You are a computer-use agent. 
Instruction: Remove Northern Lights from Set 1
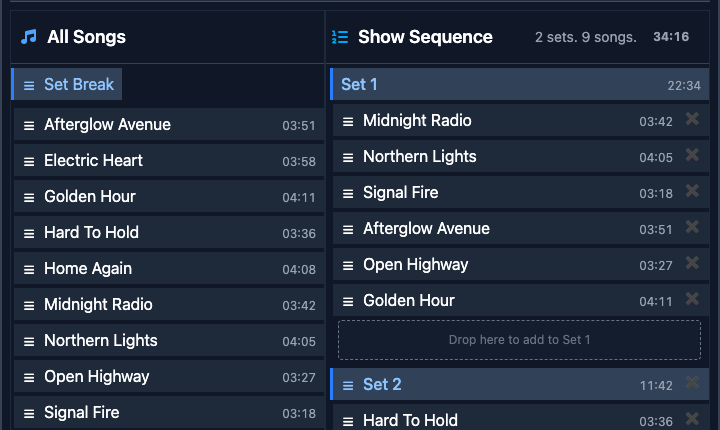pyautogui.click(x=692, y=156)
